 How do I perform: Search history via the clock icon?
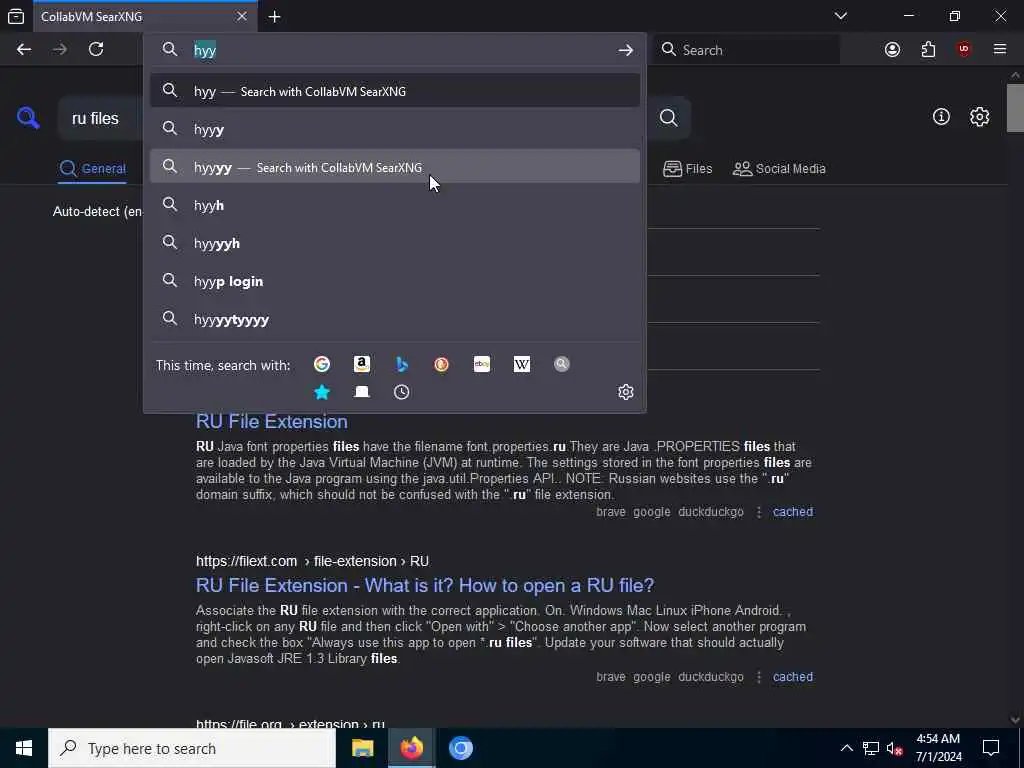tap(402, 392)
